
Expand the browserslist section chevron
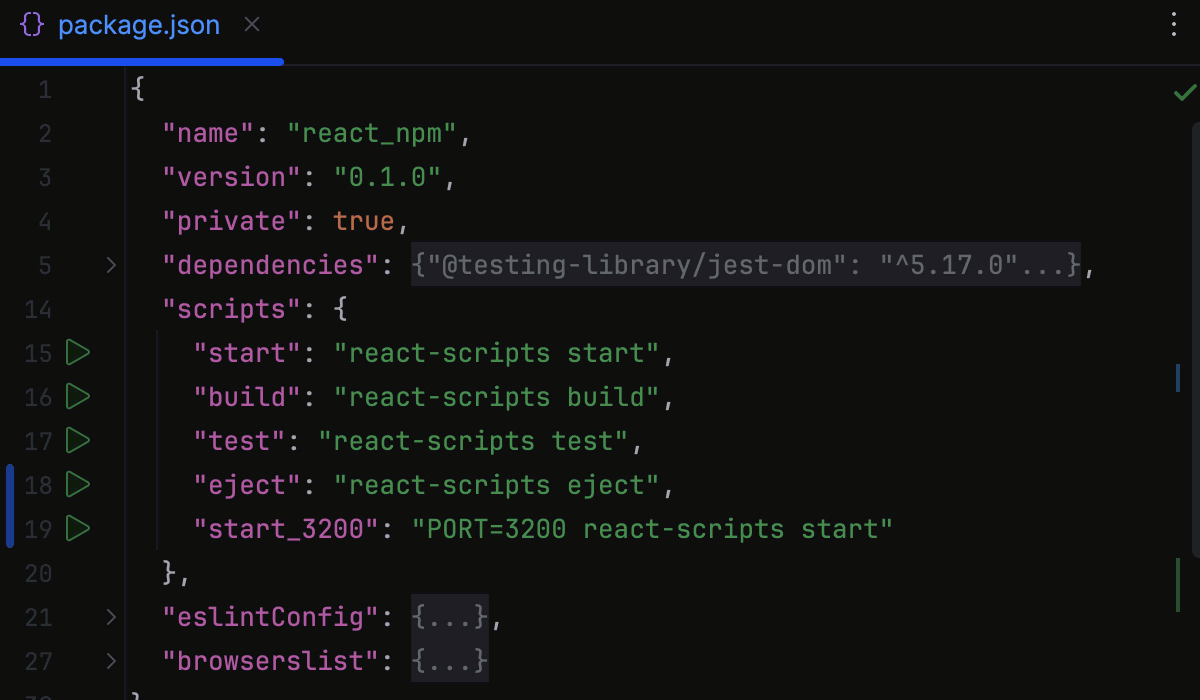(110, 661)
